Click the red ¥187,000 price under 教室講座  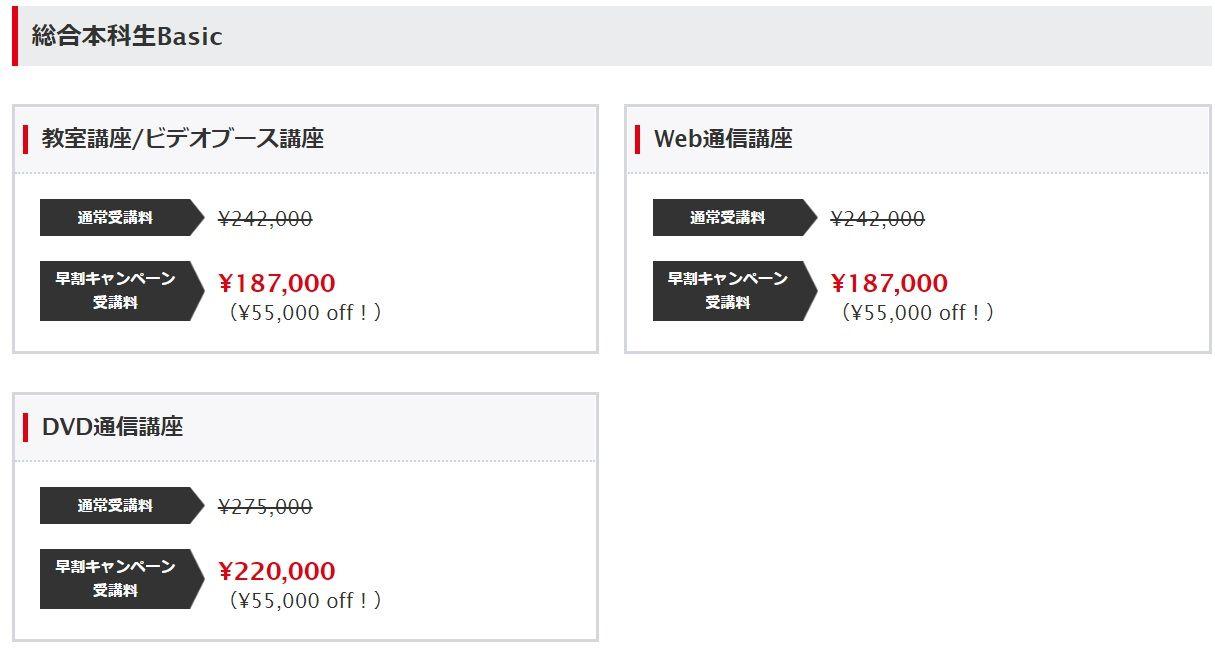(277, 283)
